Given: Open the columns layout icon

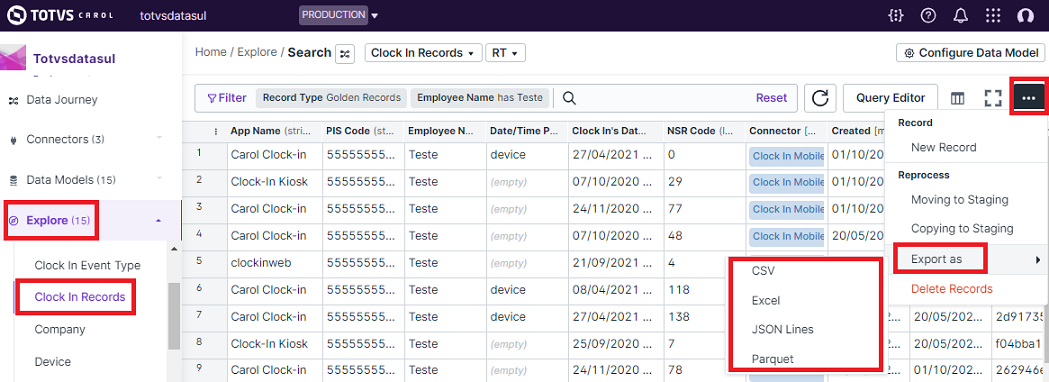Looking at the screenshot, I should coord(958,98).
